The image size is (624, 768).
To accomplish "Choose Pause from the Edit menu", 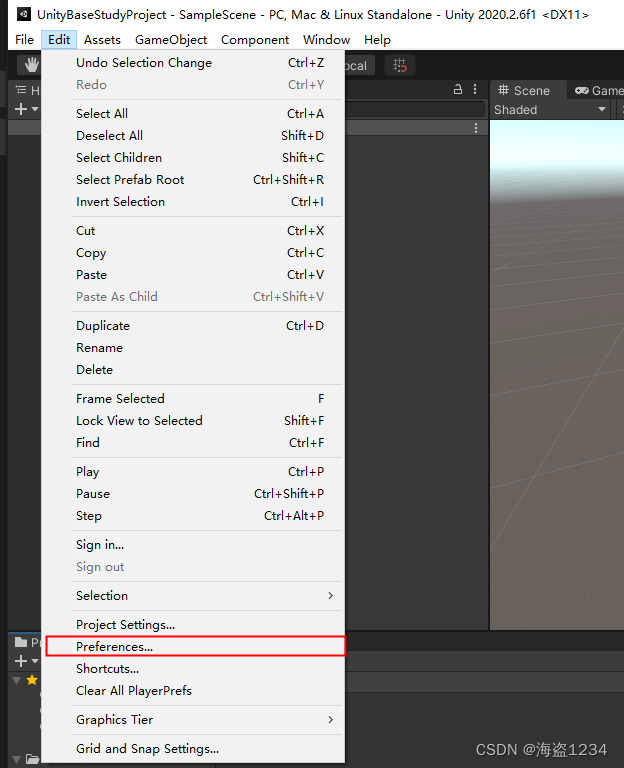I will [195, 494].
